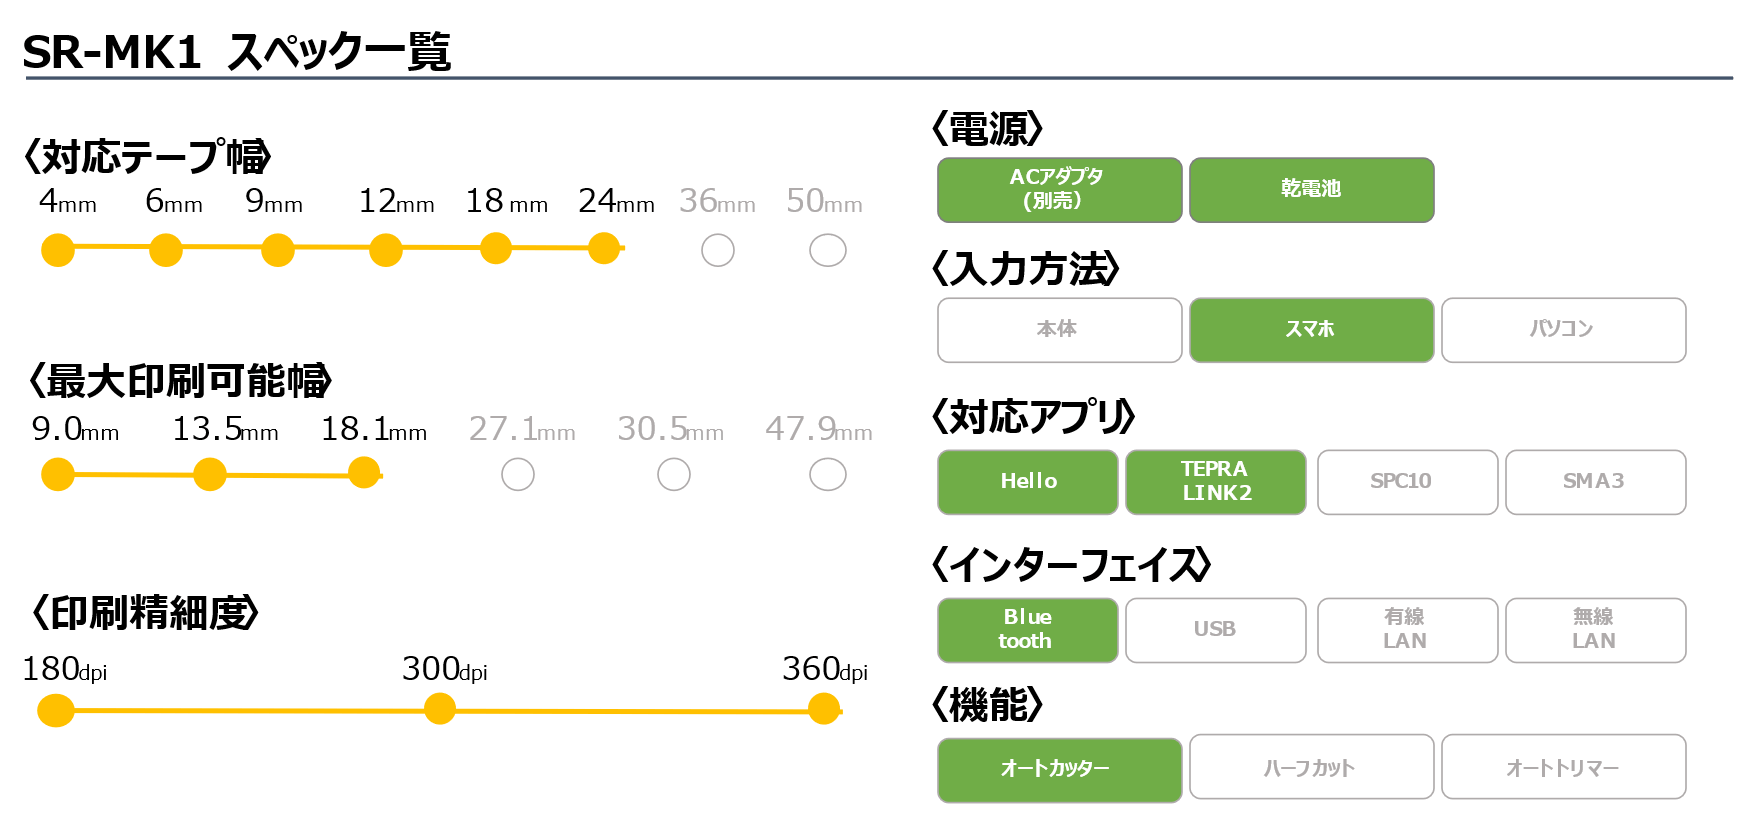
Task: Select the 乾電池 power option
Action: [x=1312, y=190]
